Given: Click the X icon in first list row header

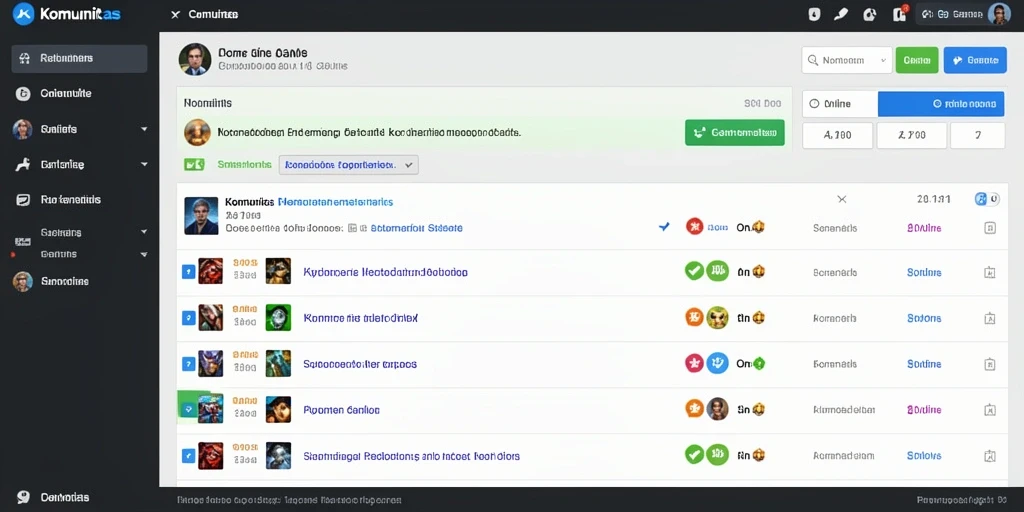Looking at the screenshot, I should pos(842,199).
